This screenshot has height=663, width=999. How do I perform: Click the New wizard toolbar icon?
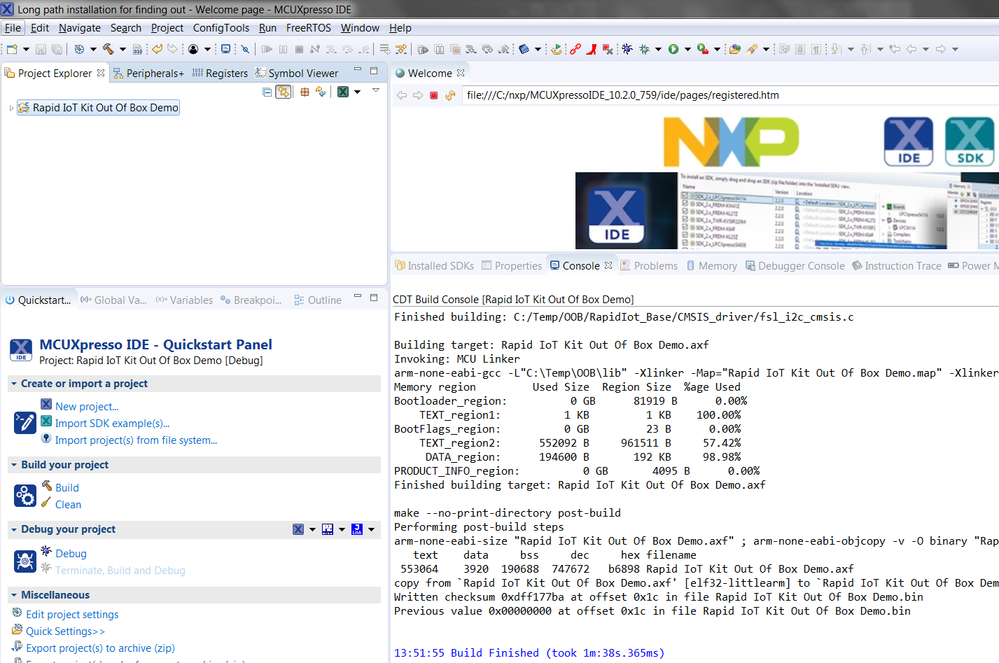click(x=11, y=49)
